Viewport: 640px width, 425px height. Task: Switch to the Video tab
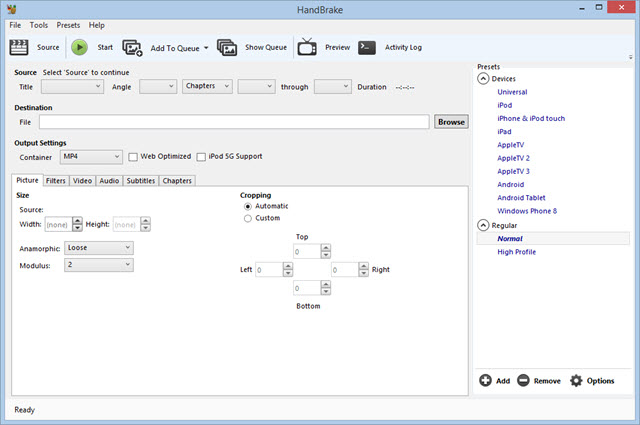pos(82,180)
